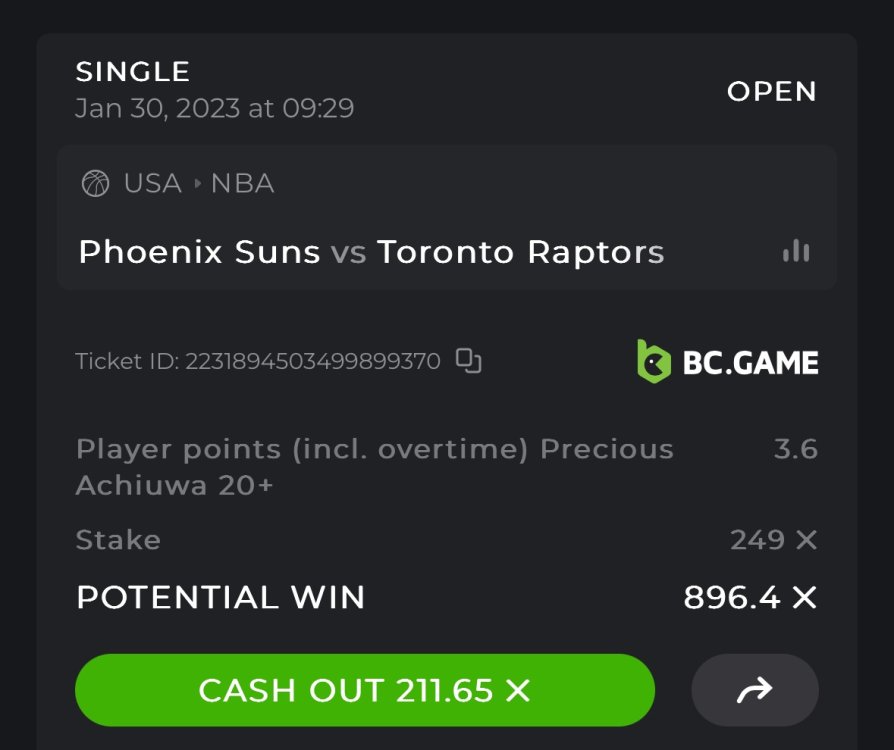Click currency icon next to 896.4 potential win

(804, 598)
